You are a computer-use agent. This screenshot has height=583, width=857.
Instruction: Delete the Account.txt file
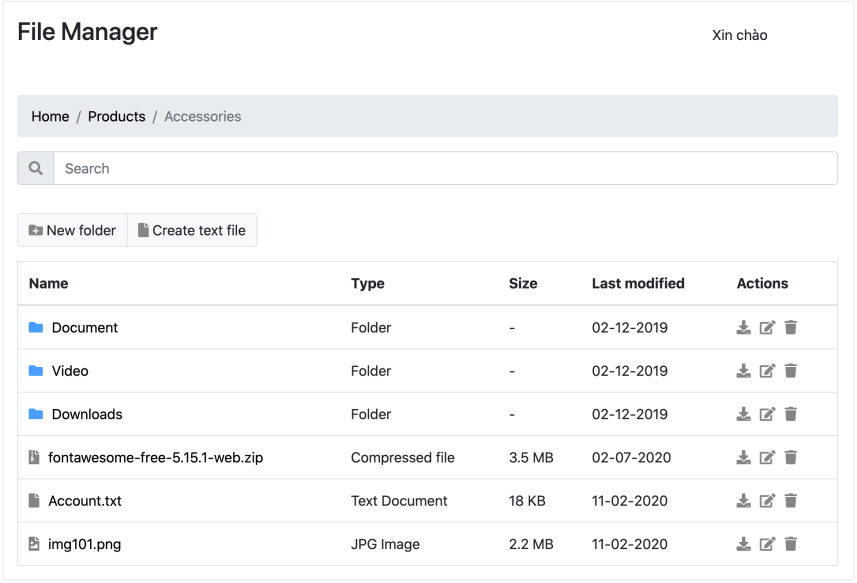pos(791,501)
